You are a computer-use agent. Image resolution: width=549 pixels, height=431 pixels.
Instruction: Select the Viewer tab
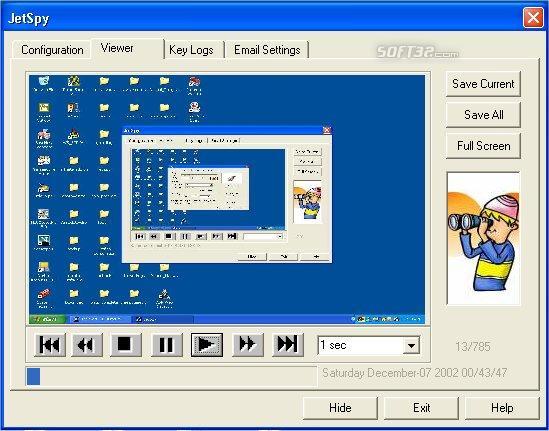pyautogui.click(x=127, y=48)
